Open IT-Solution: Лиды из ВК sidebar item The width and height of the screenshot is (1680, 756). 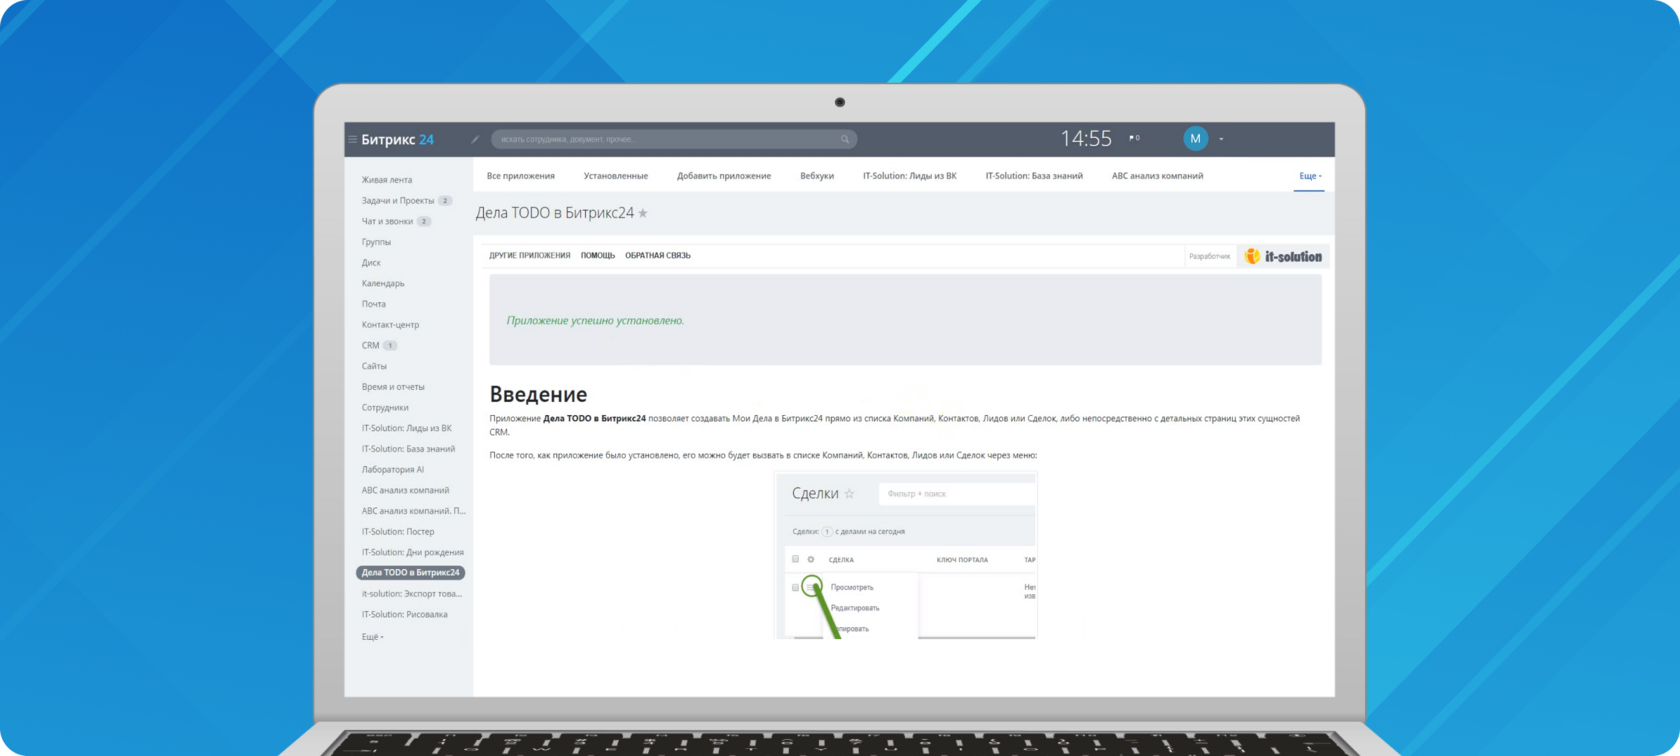tap(407, 428)
